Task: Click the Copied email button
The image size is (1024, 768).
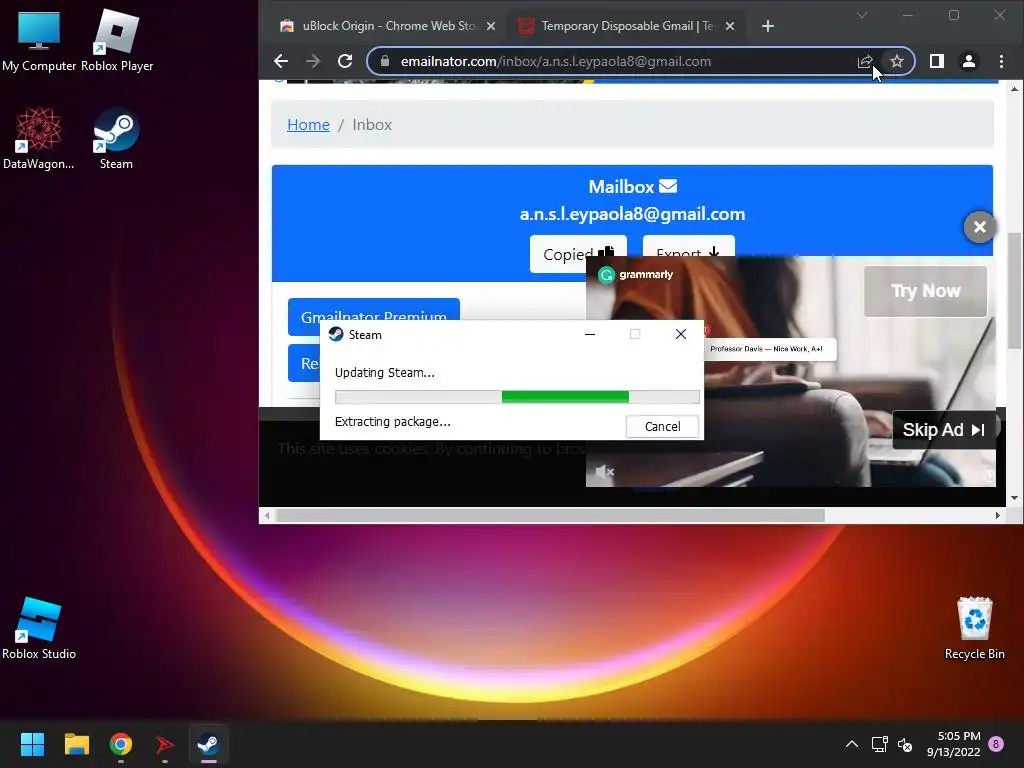Action: [x=579, y=253]
